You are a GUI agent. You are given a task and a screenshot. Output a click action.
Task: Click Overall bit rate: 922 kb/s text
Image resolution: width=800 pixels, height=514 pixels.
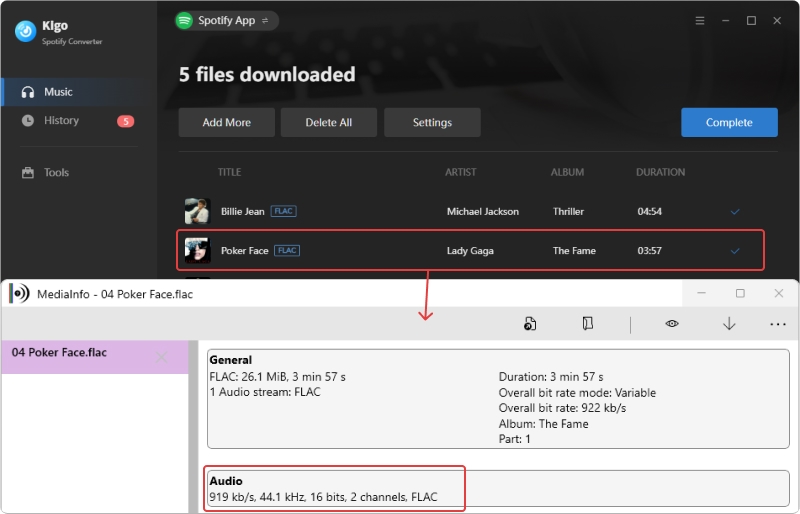562,408
